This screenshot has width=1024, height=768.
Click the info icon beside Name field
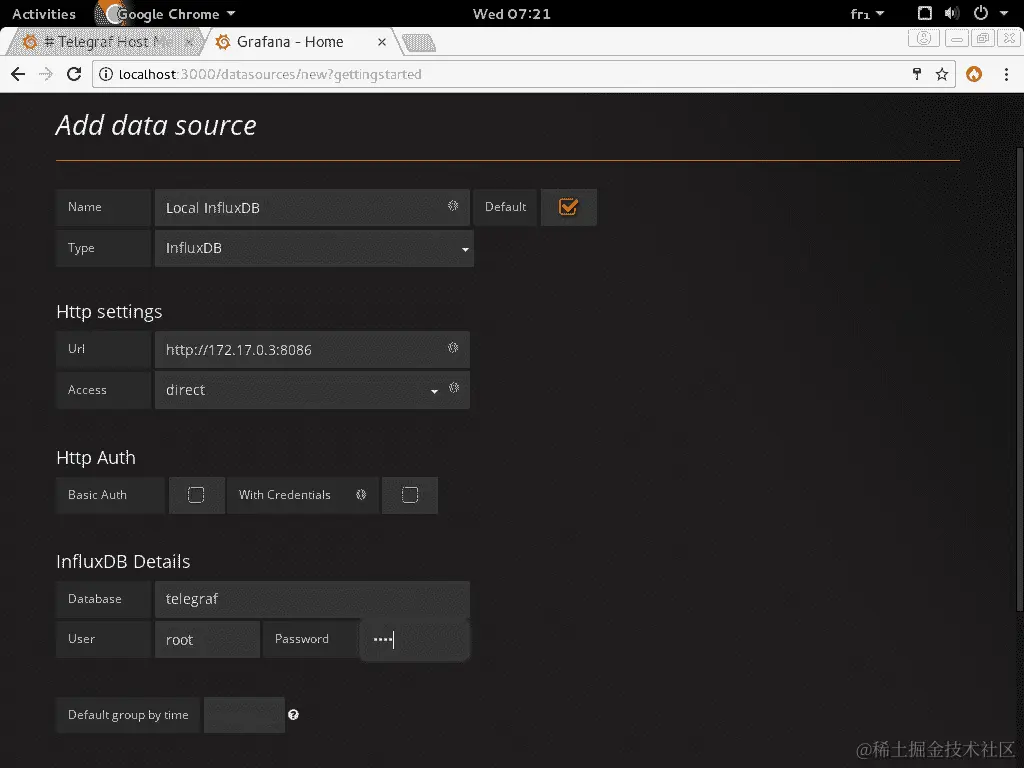point(453,206)
